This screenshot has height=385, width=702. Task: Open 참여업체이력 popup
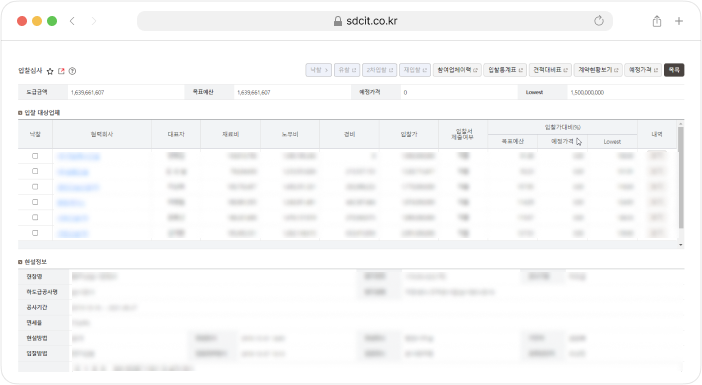point(457,70)
